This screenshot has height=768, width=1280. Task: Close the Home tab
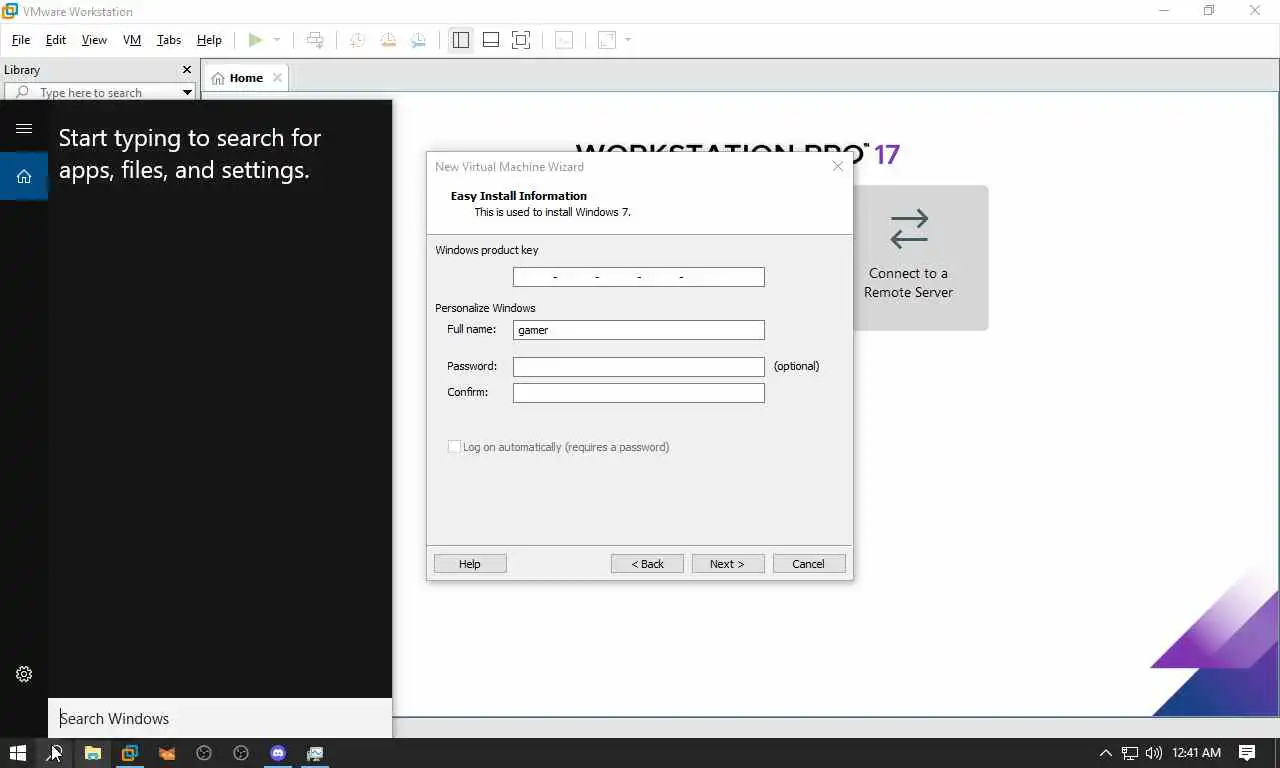[277, 78]
